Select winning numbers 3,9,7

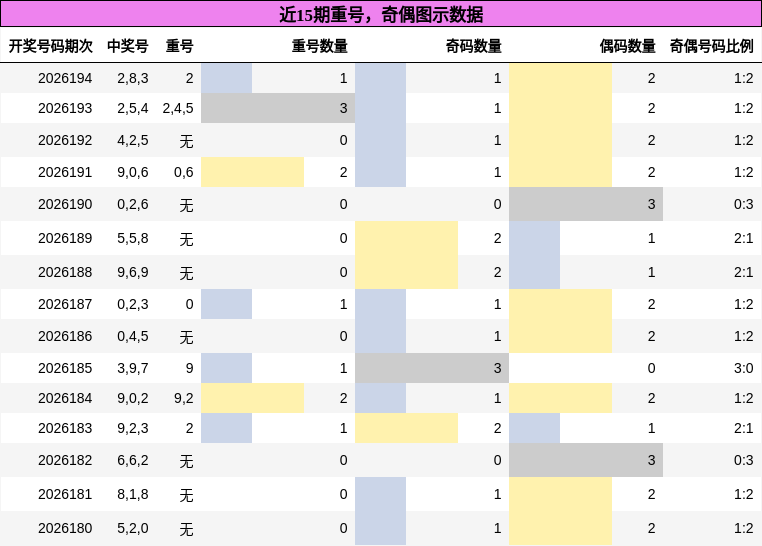coord(133,368)
